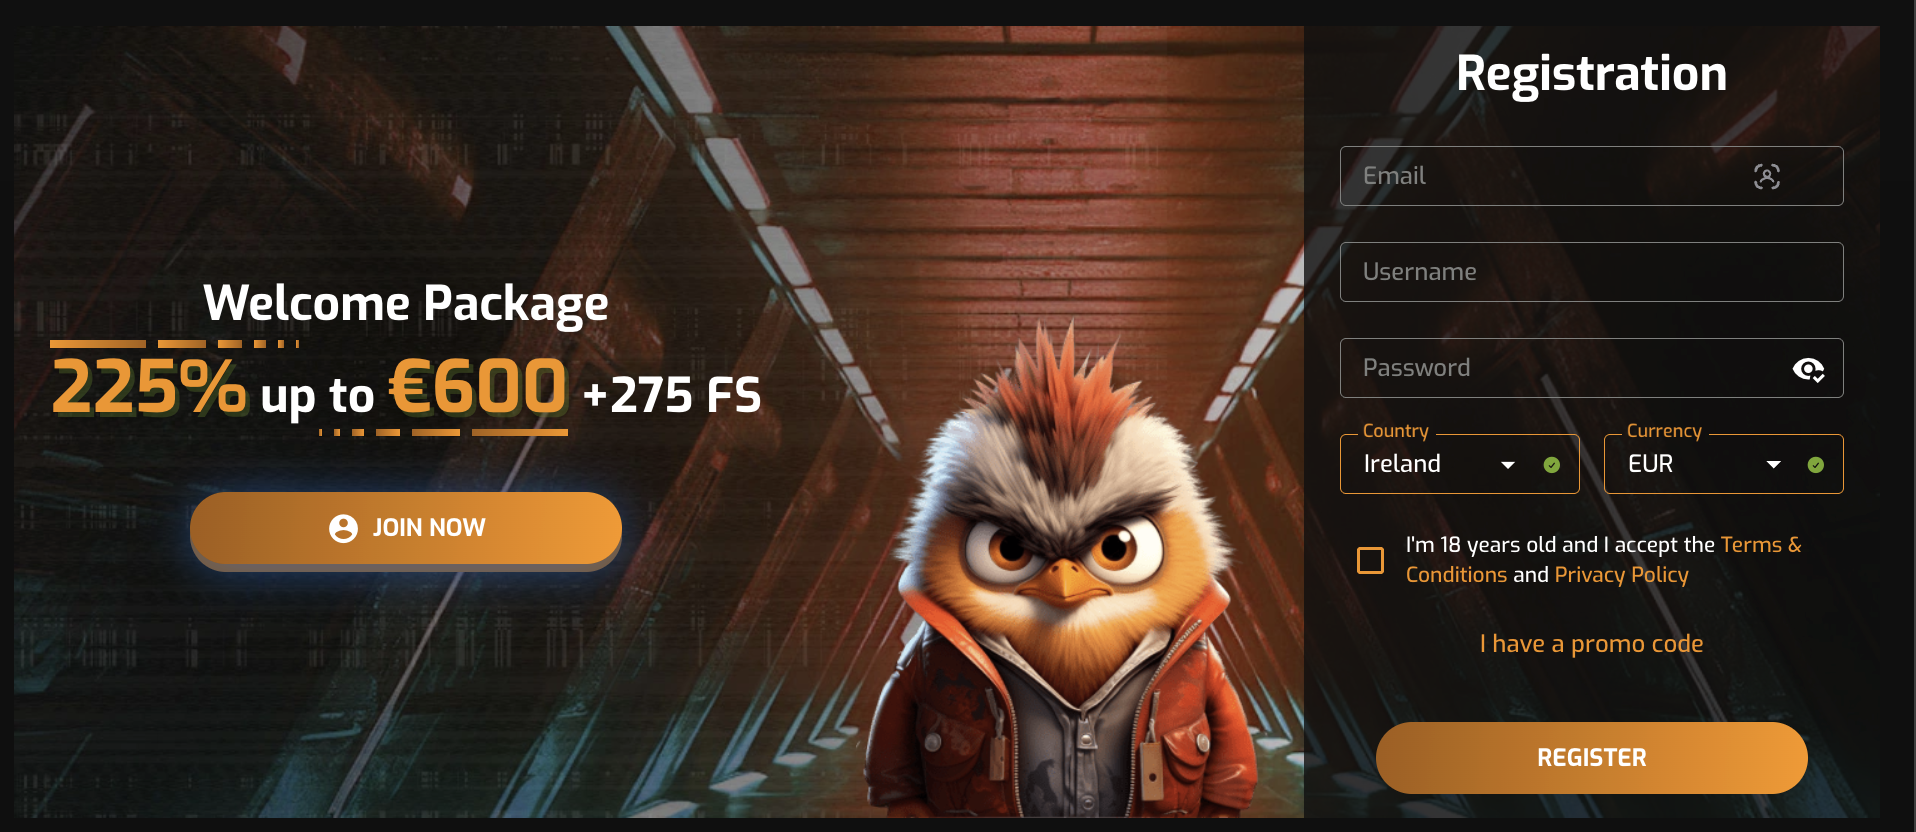Open the Country dropdown arrow
The image size is (1916, 832).
coord(1508,465)
